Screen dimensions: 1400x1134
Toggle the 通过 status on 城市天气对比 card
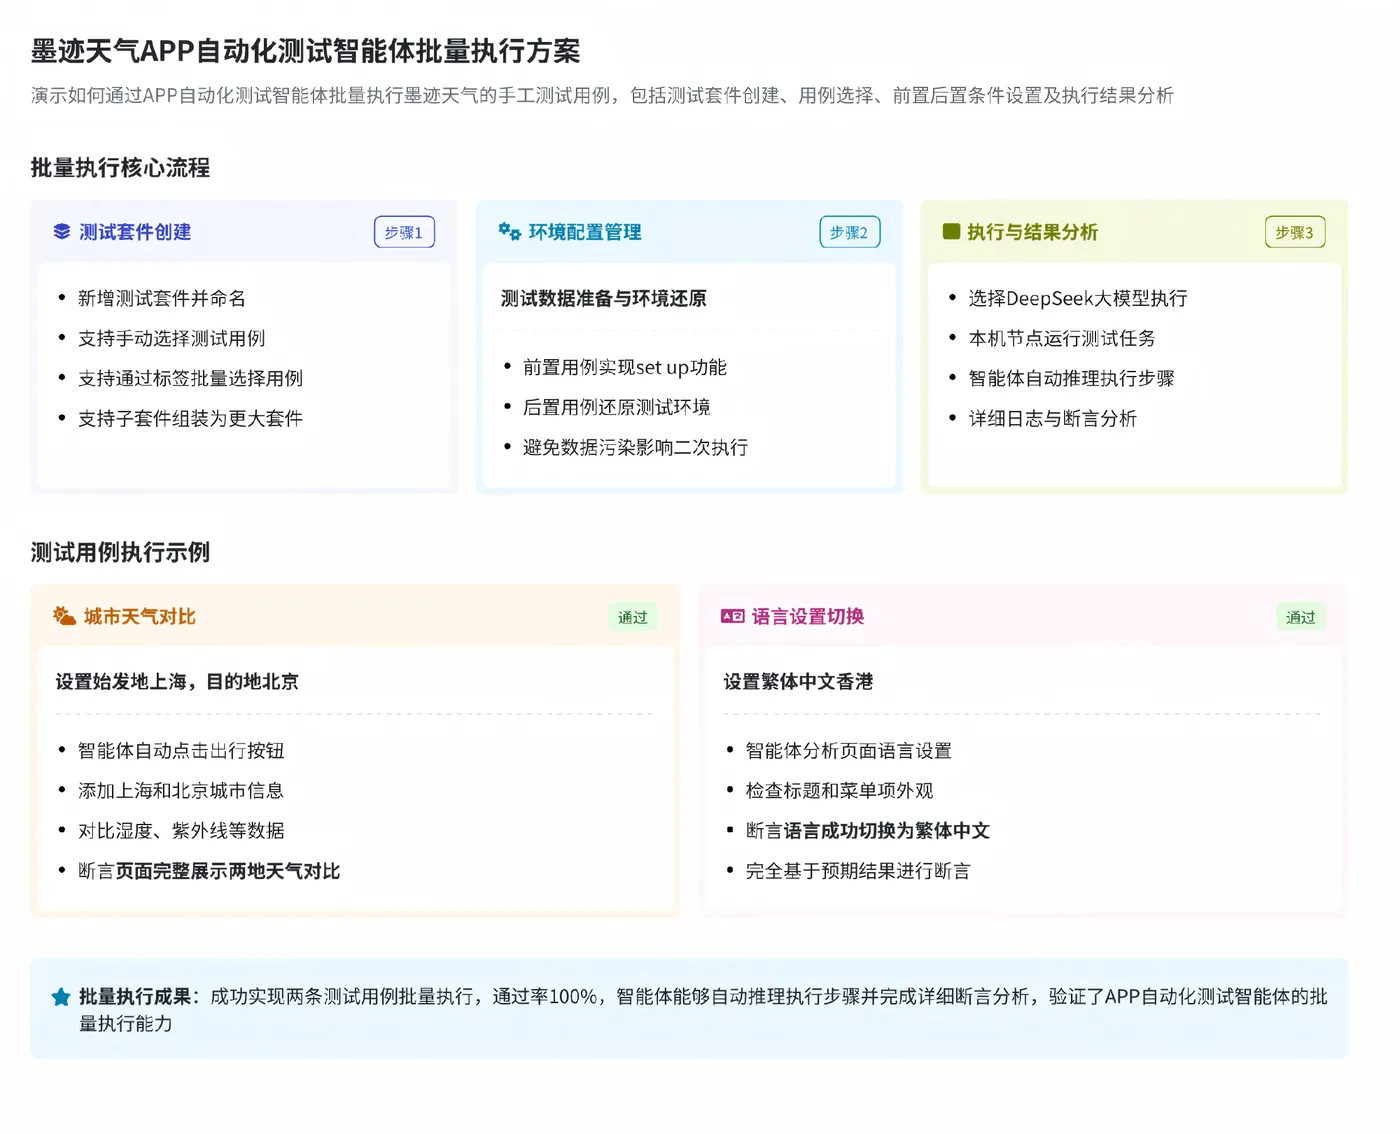point(633,617)
